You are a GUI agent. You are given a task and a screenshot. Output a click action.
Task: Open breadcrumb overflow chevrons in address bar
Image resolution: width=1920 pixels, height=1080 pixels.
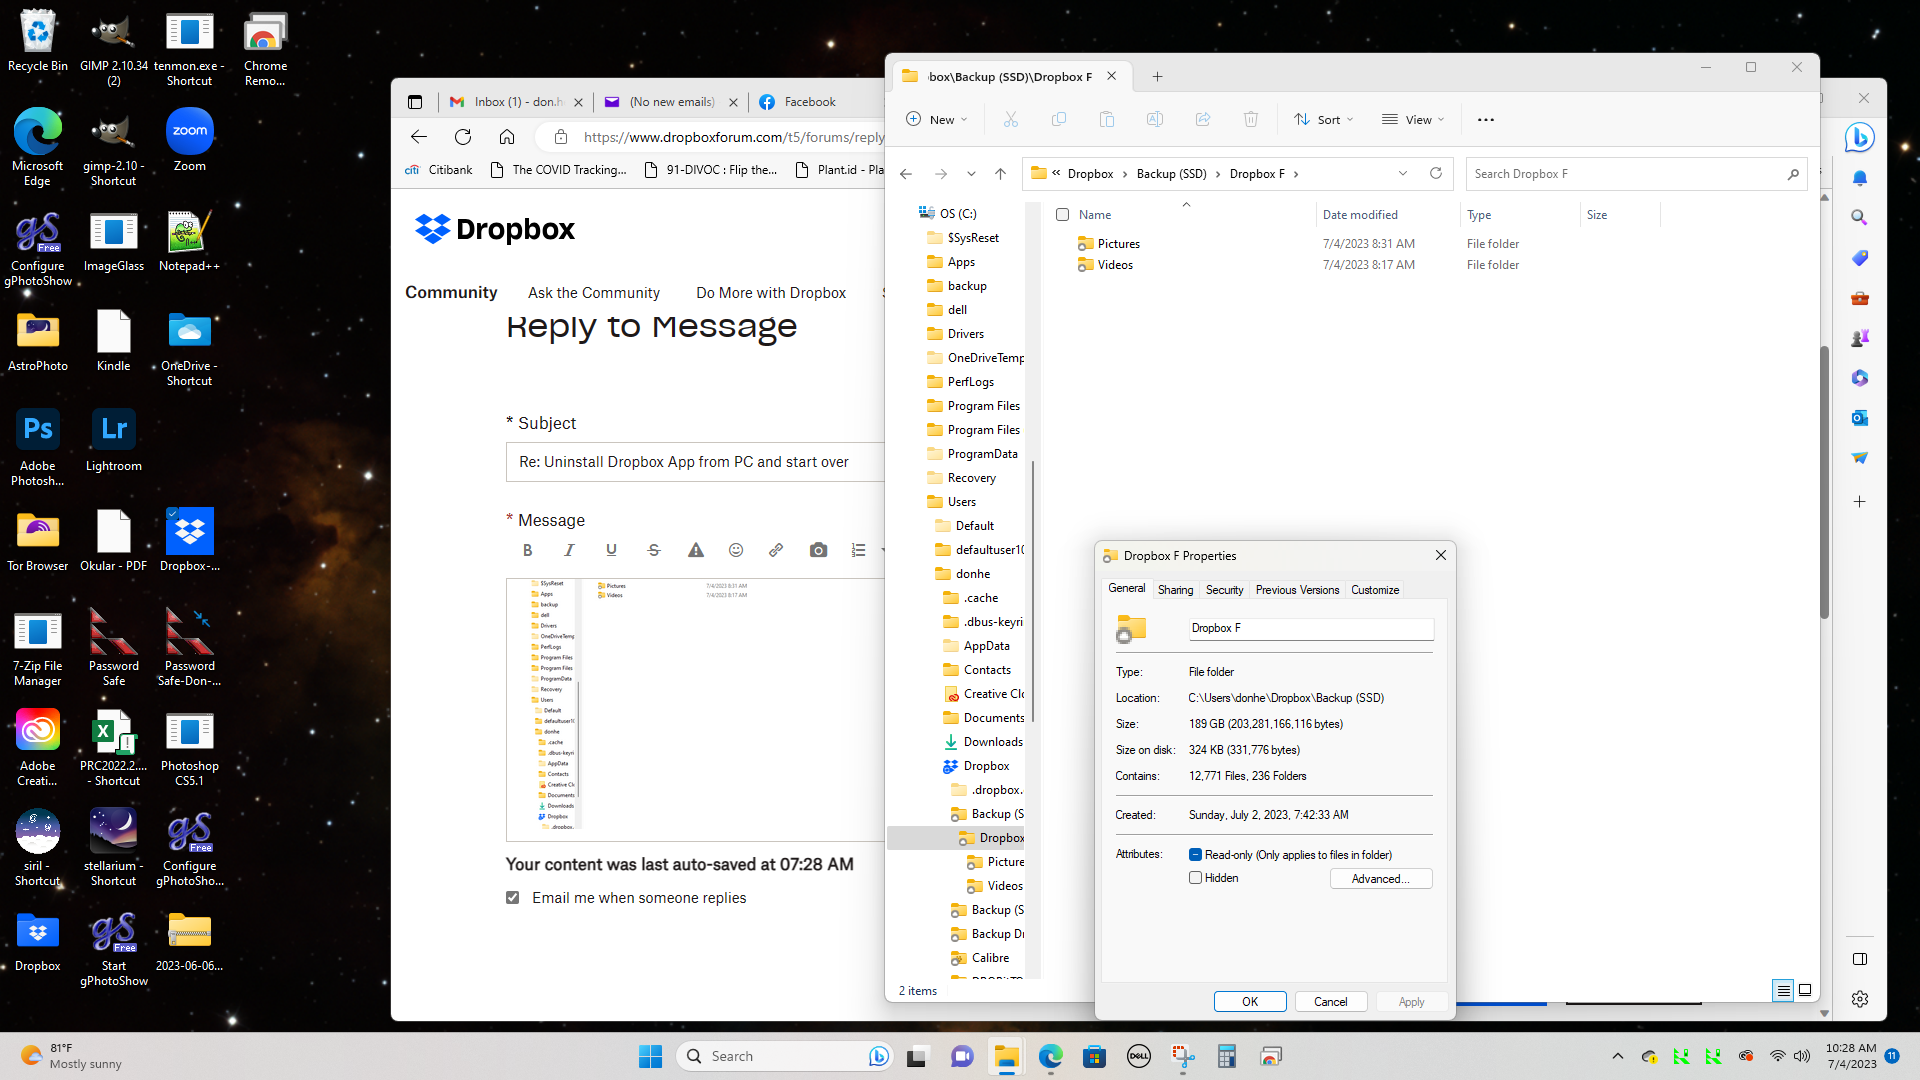1056,173
